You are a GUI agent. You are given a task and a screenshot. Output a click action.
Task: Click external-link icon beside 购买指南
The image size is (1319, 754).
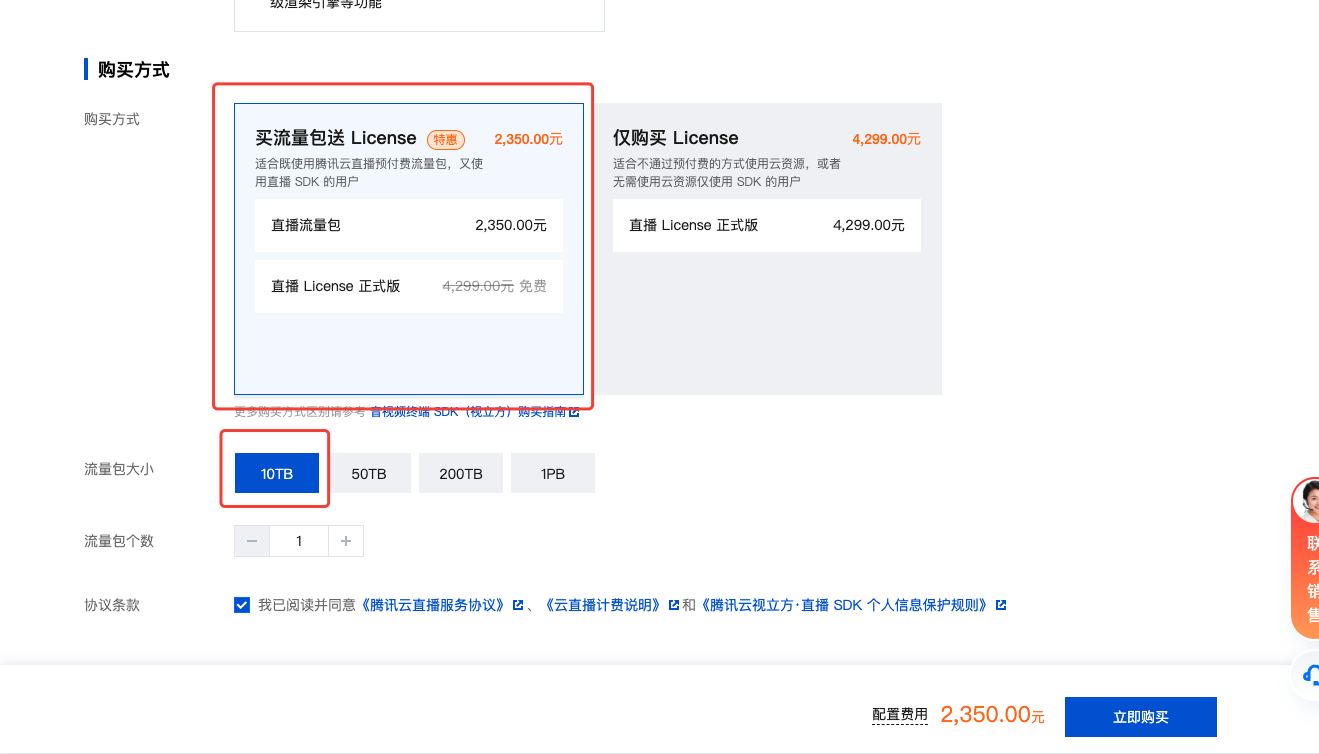[574, 412]
